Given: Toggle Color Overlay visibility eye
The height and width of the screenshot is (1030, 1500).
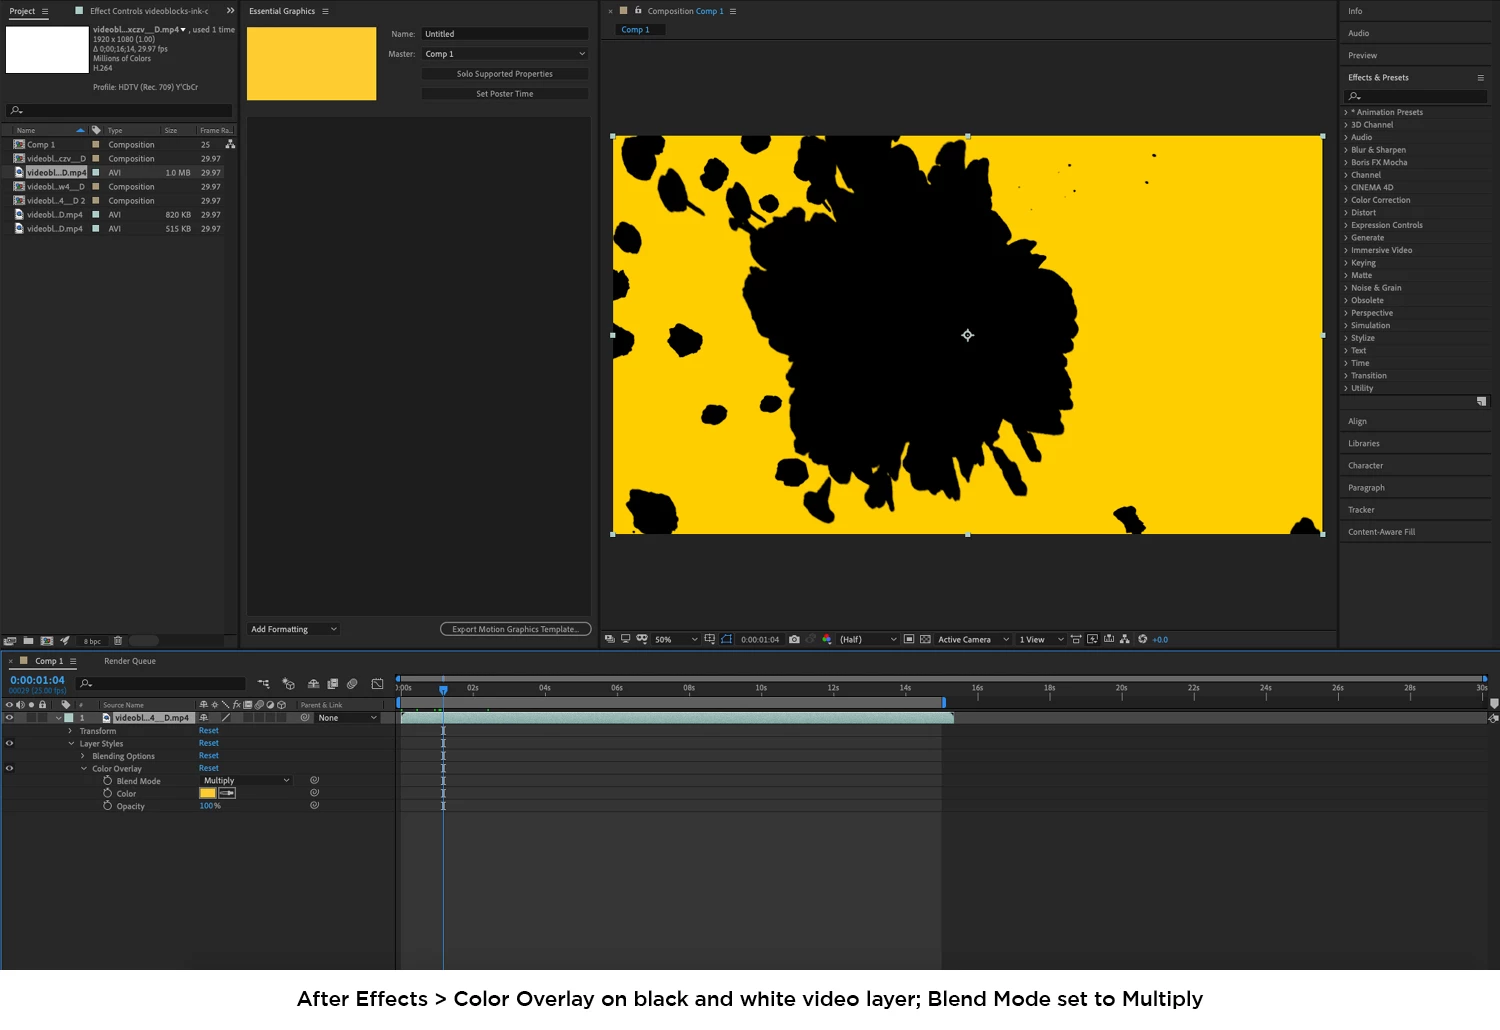Looking at the screenshot, I should (x=9, y=768).
